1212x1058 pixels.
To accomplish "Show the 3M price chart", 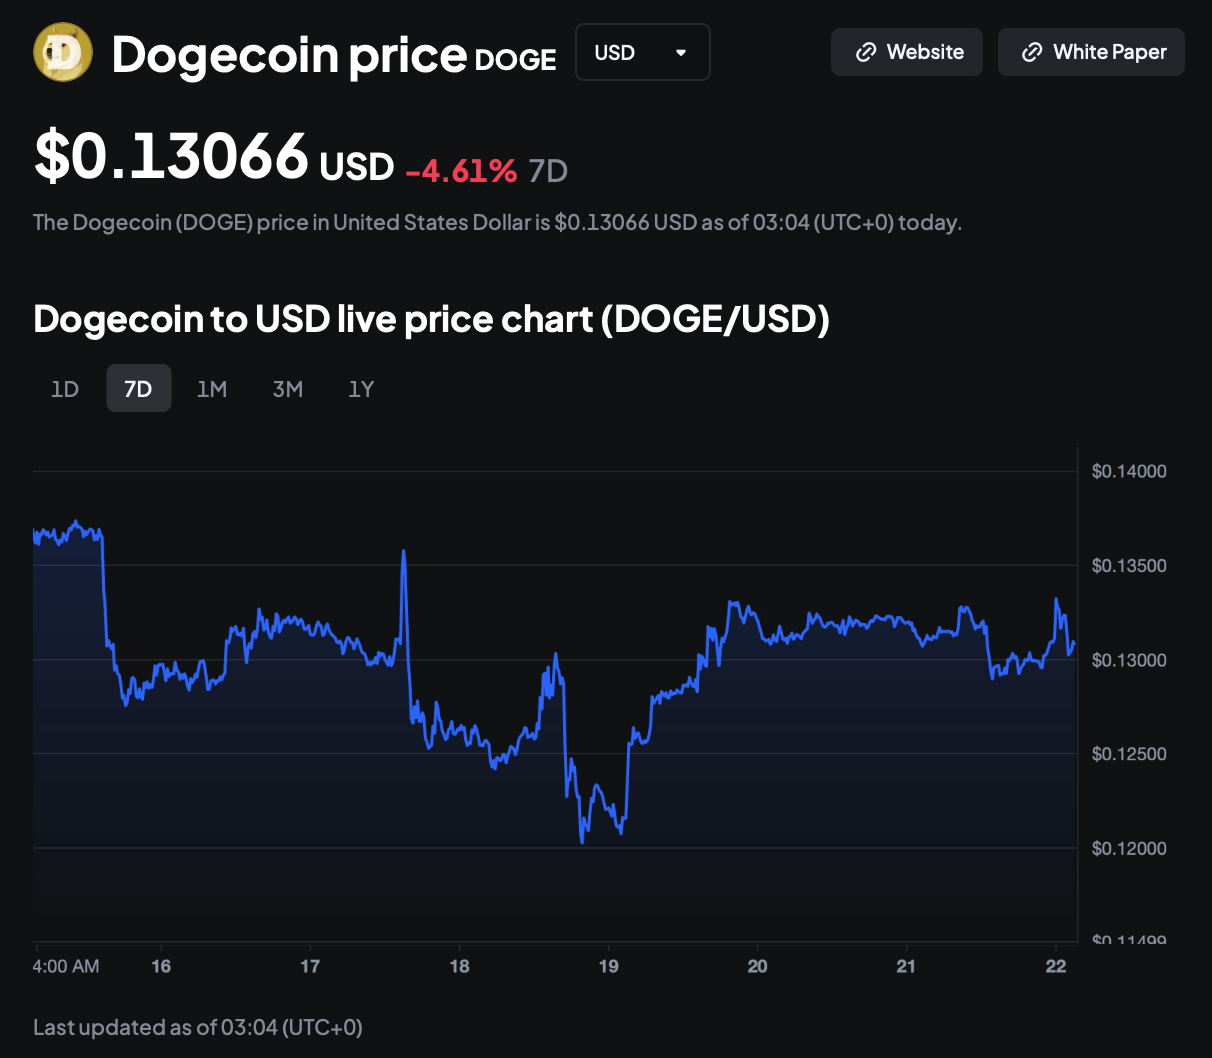I will pyautogui.click(x=287, y=388).
